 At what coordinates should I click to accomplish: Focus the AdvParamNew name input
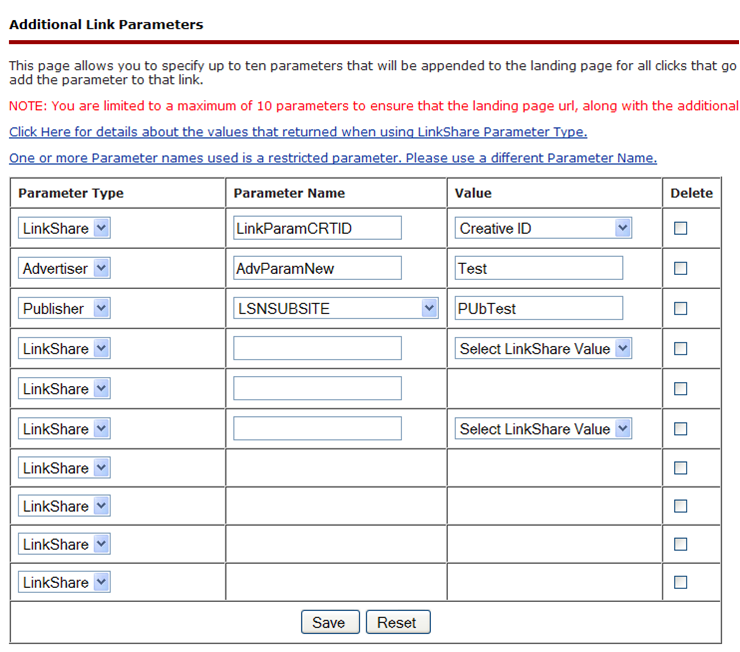pyautogui.click(x=317, y=268)
